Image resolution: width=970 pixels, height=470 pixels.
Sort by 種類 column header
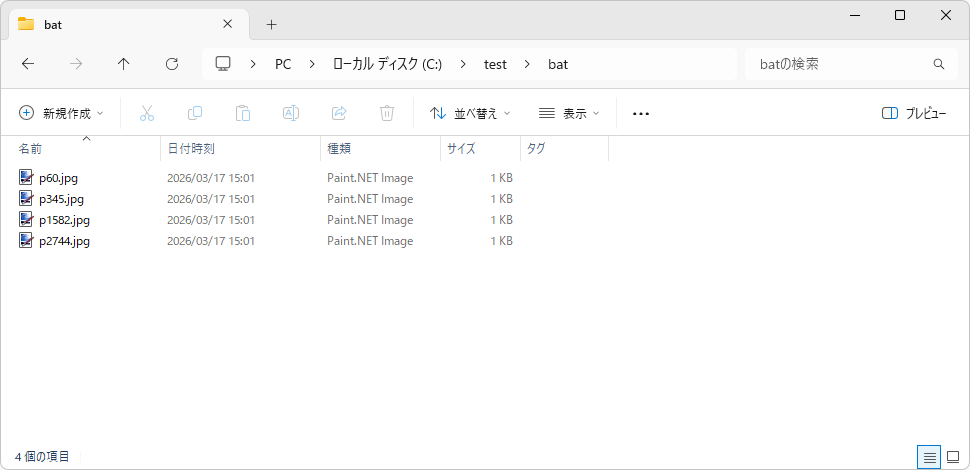click(380, 148)
